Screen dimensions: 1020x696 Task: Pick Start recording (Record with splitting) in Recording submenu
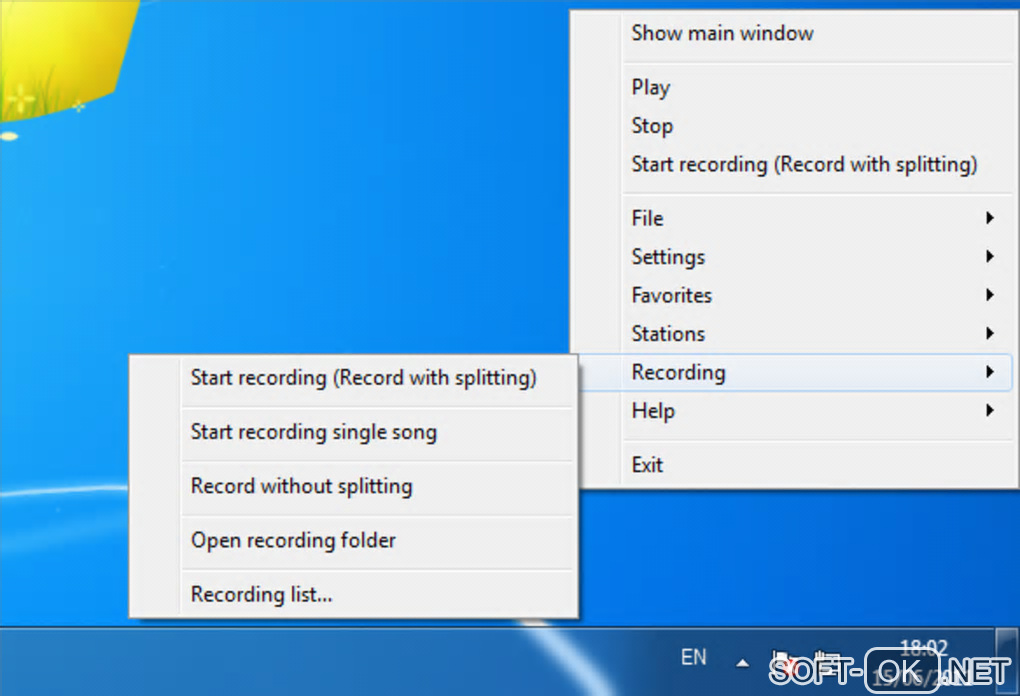click(355, 378)
